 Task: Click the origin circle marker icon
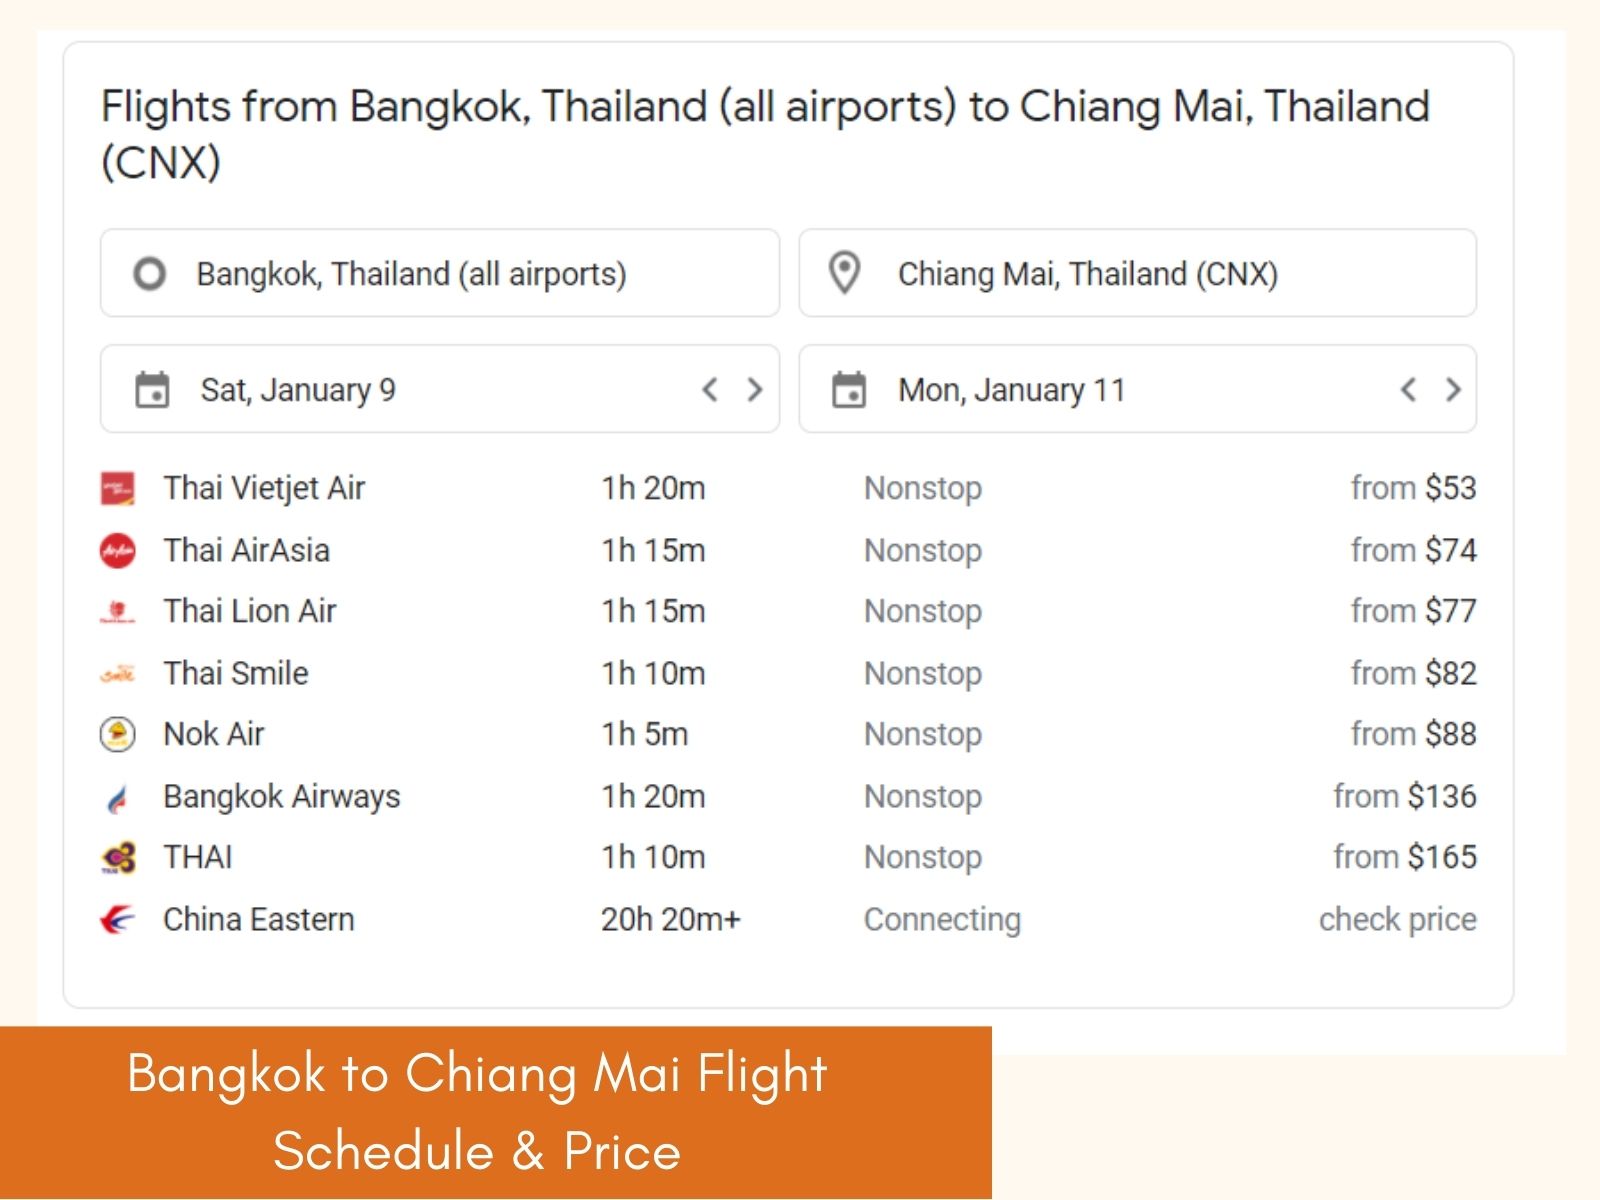click(x=150, y=272)
